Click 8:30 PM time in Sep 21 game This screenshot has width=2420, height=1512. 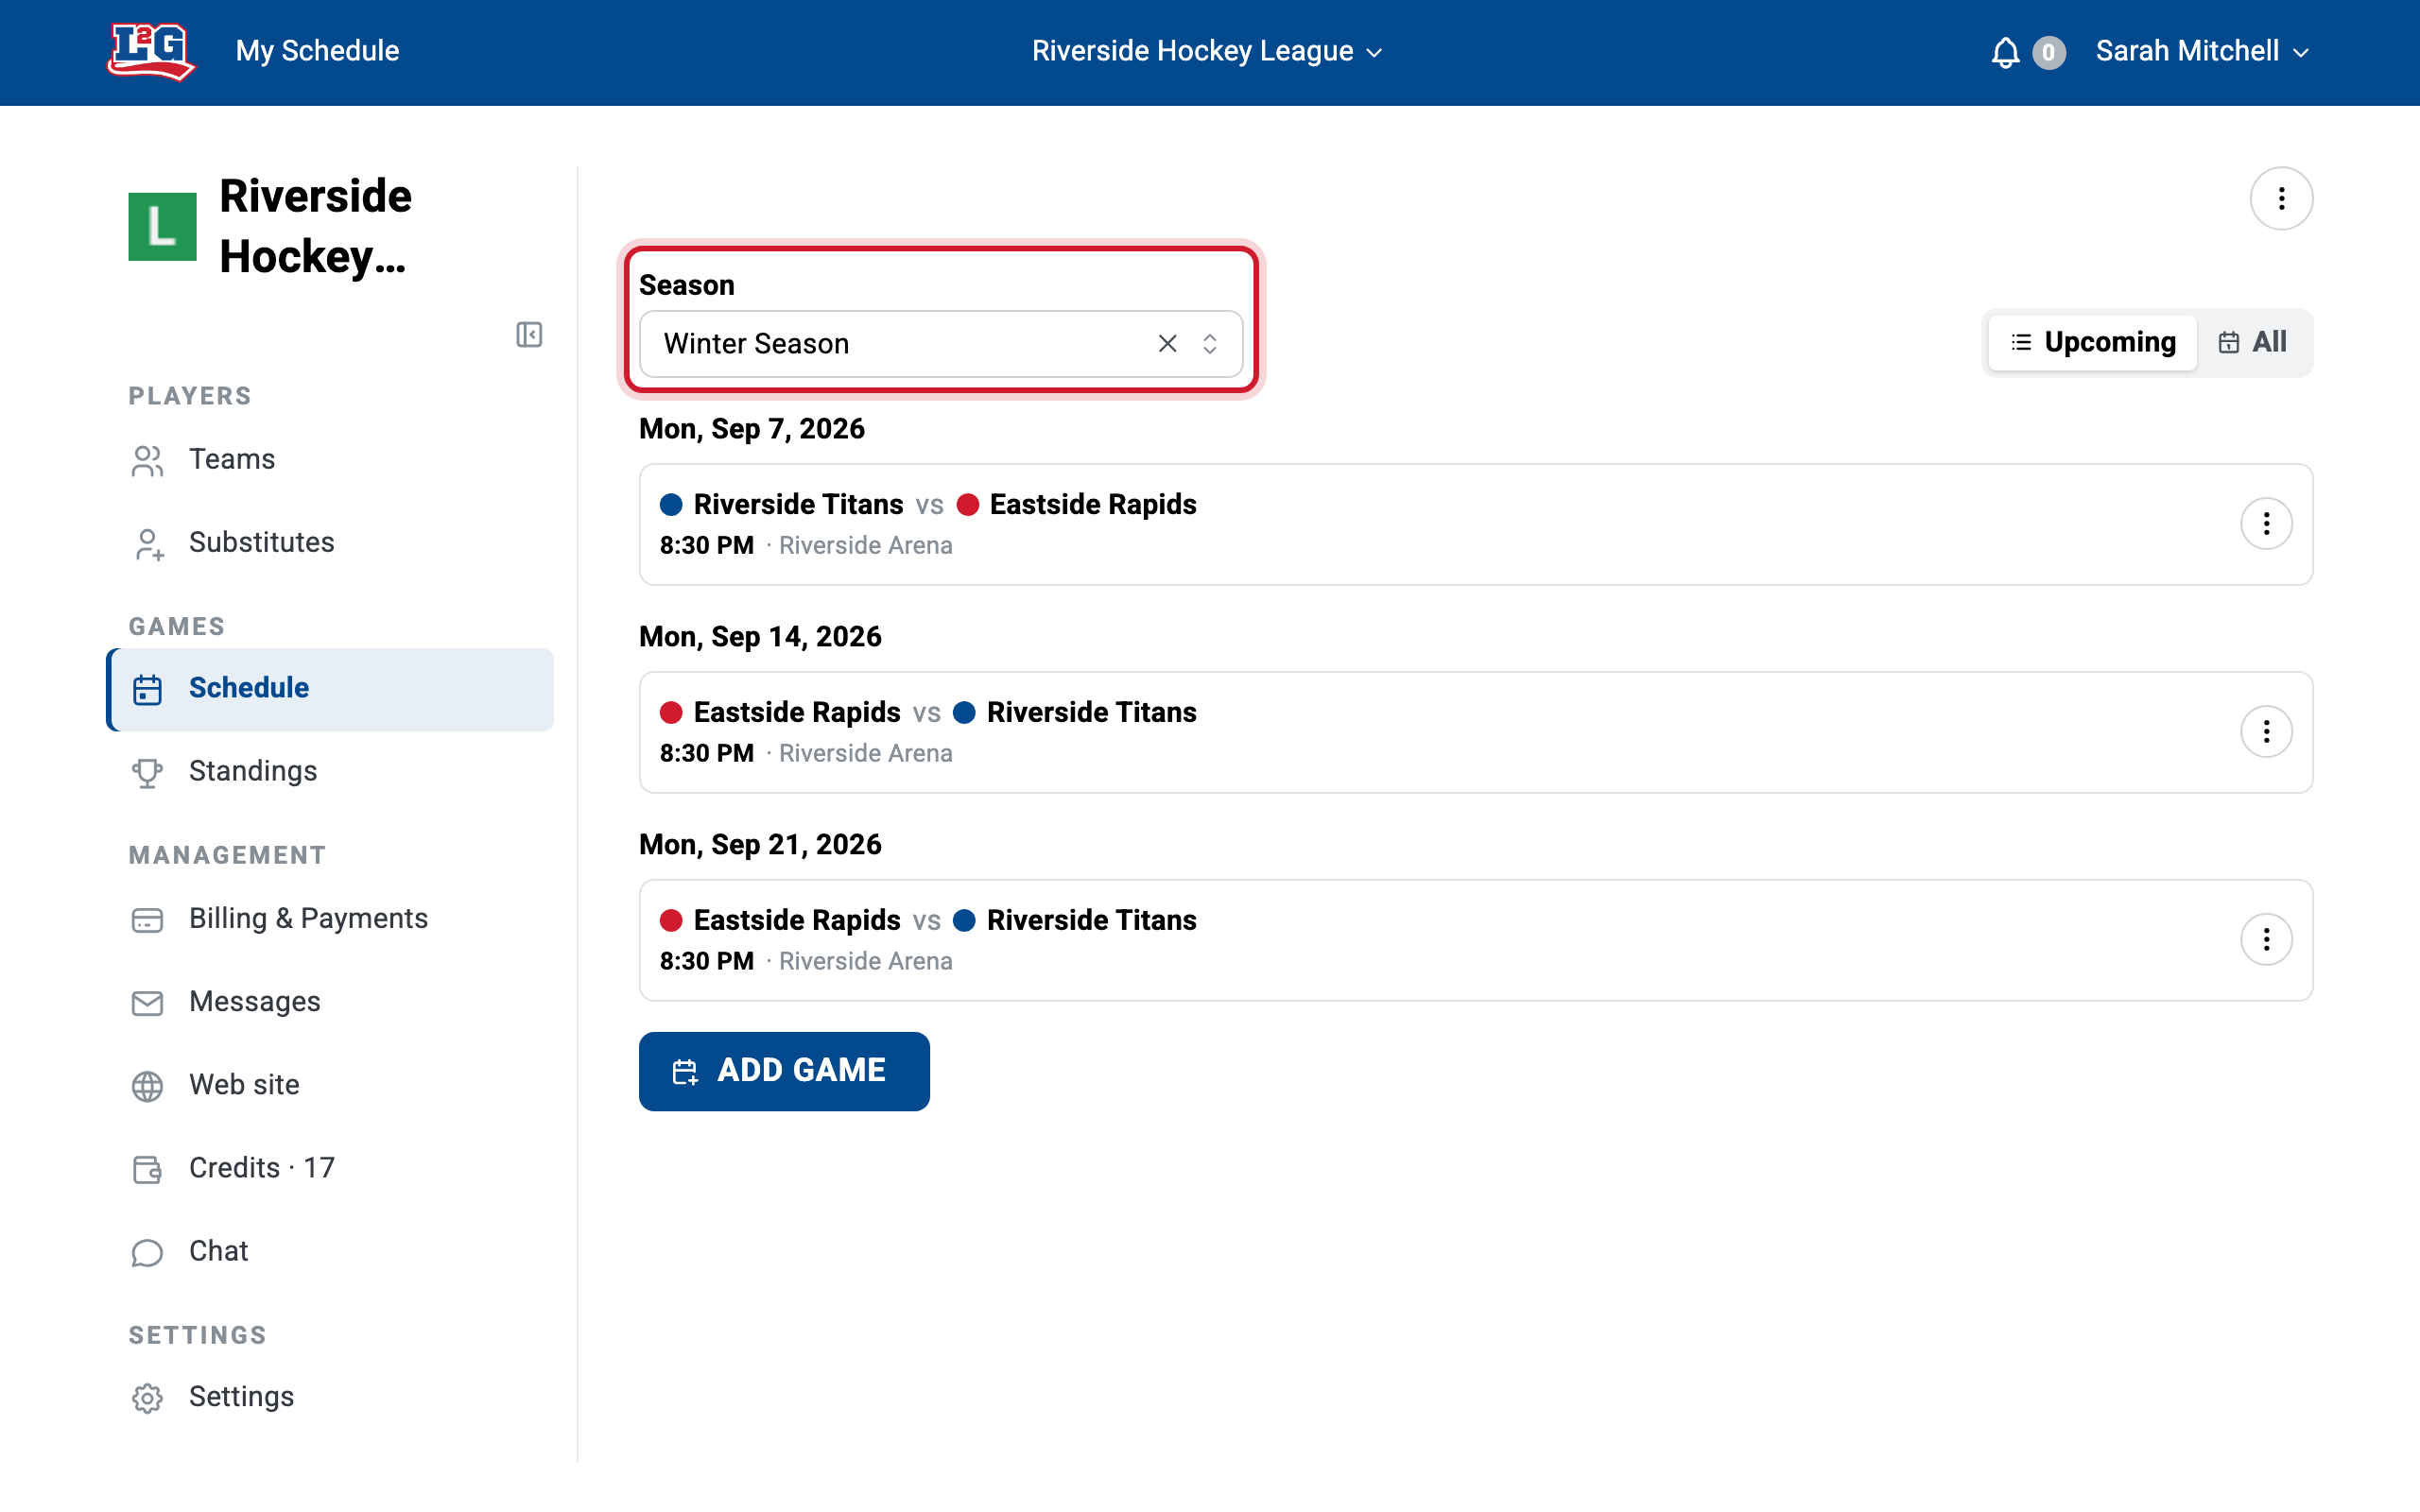[707, 962]
